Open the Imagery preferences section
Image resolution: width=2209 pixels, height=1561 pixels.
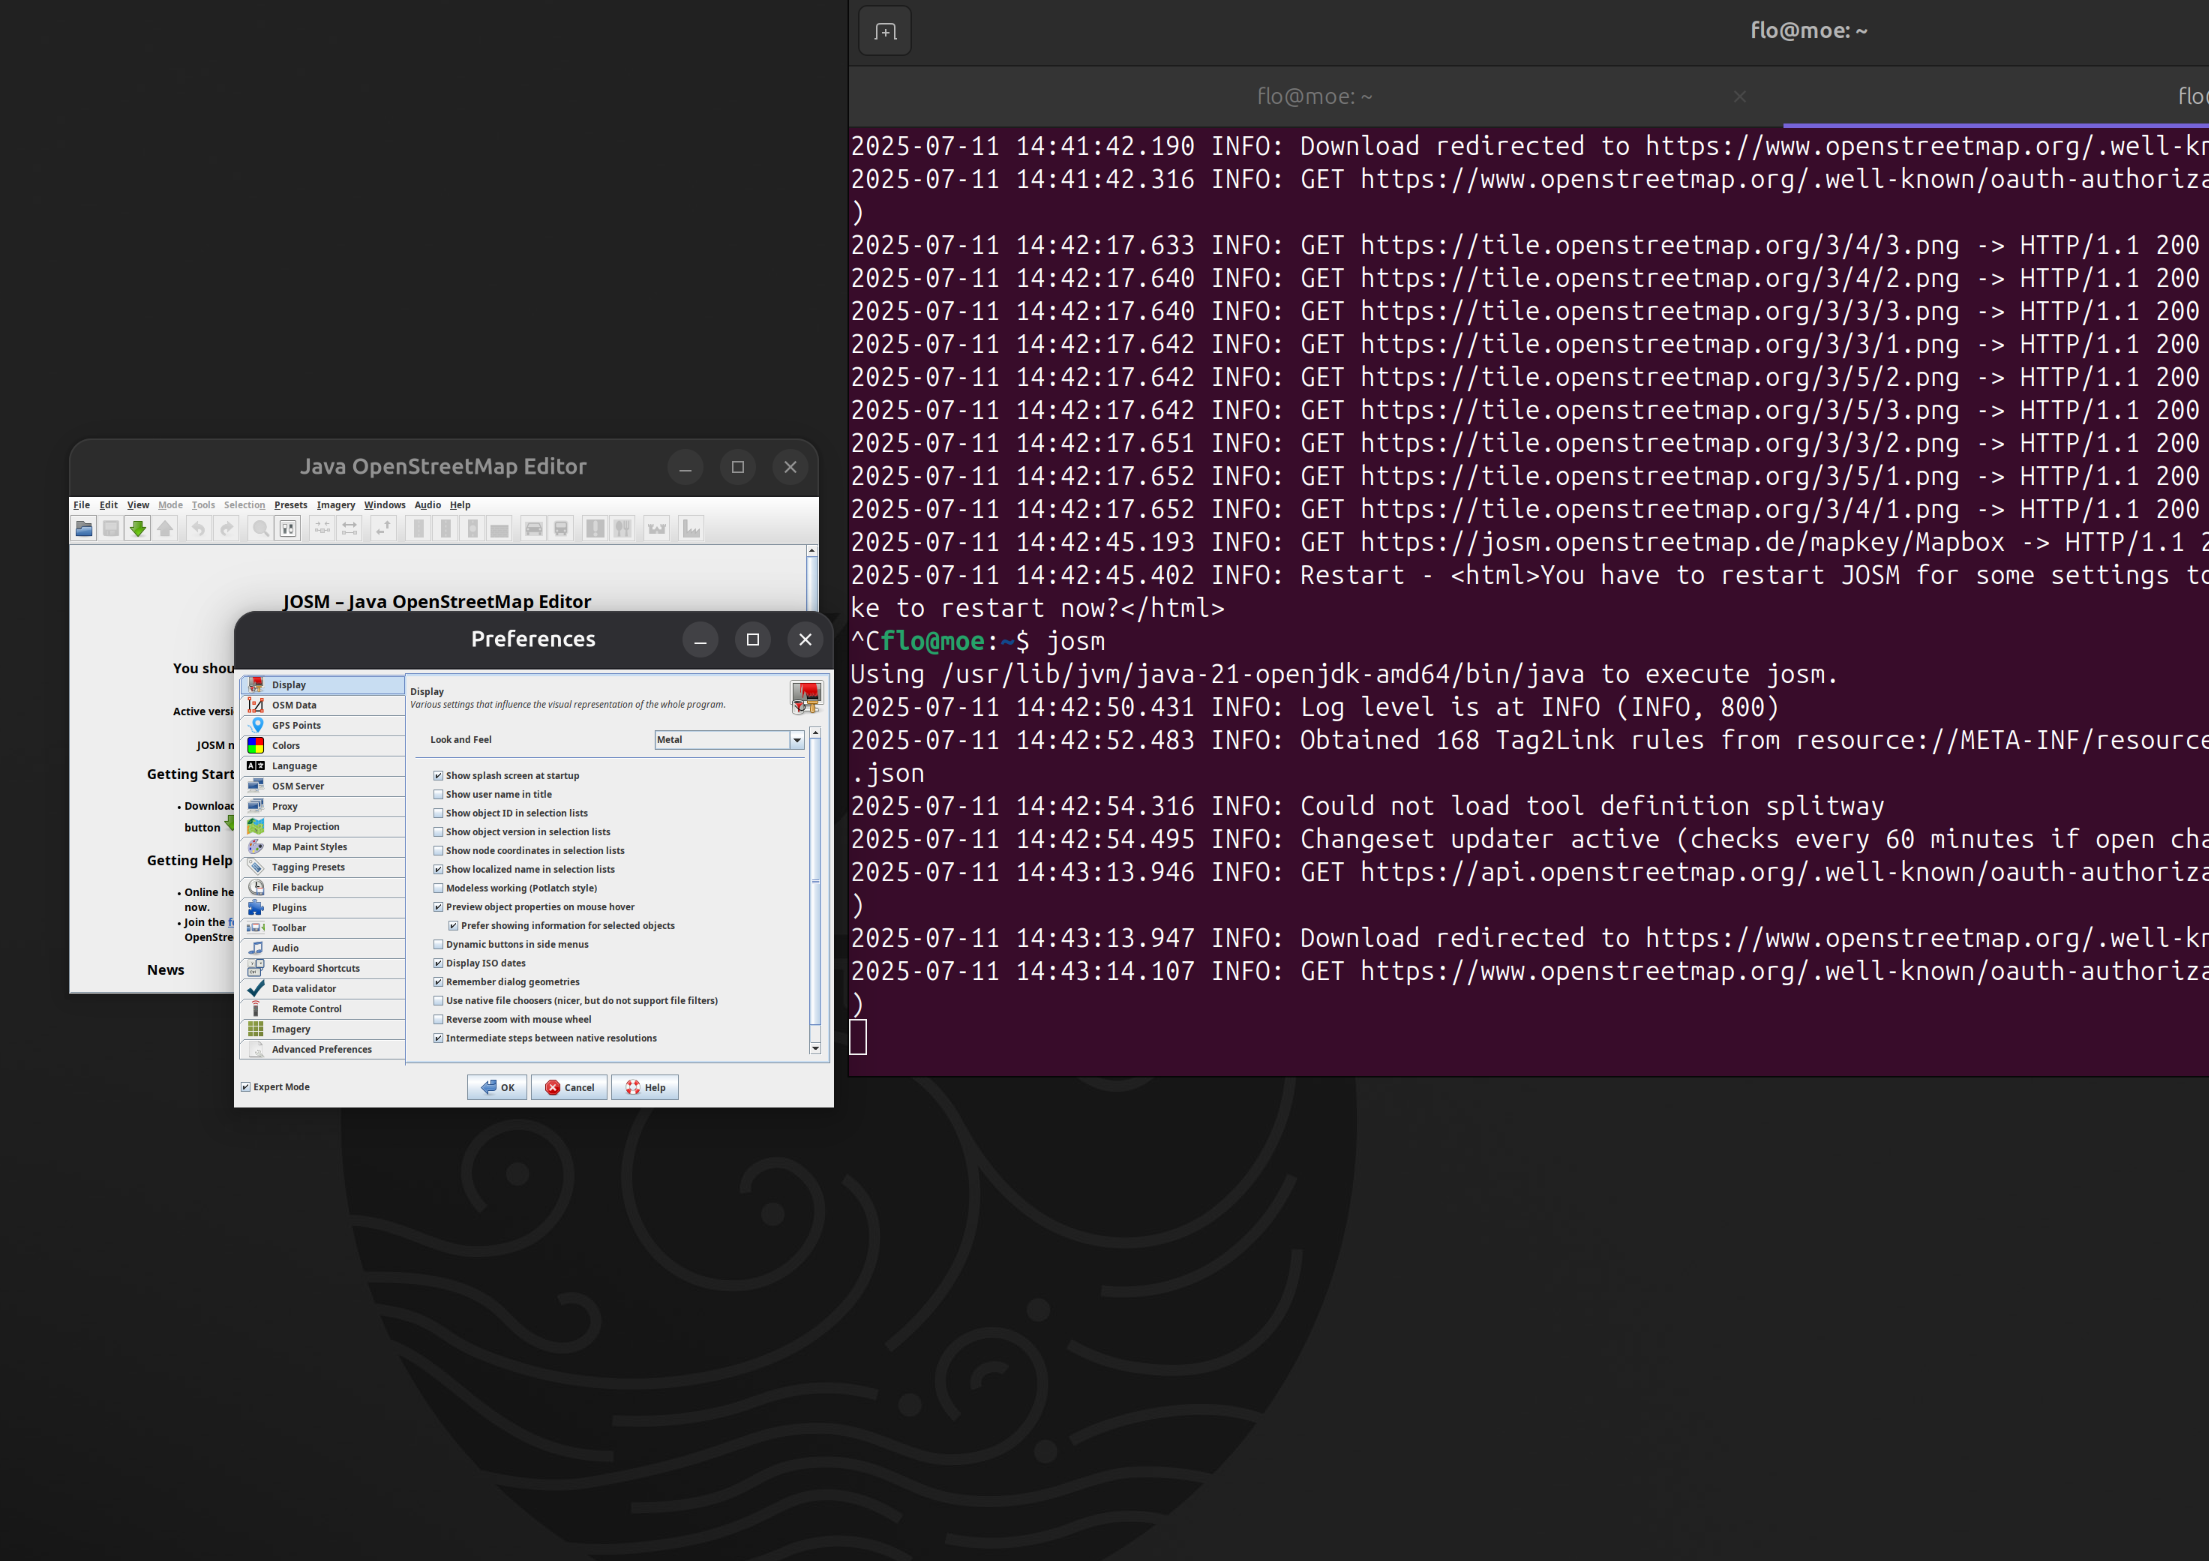click(x=291, y=1029)
